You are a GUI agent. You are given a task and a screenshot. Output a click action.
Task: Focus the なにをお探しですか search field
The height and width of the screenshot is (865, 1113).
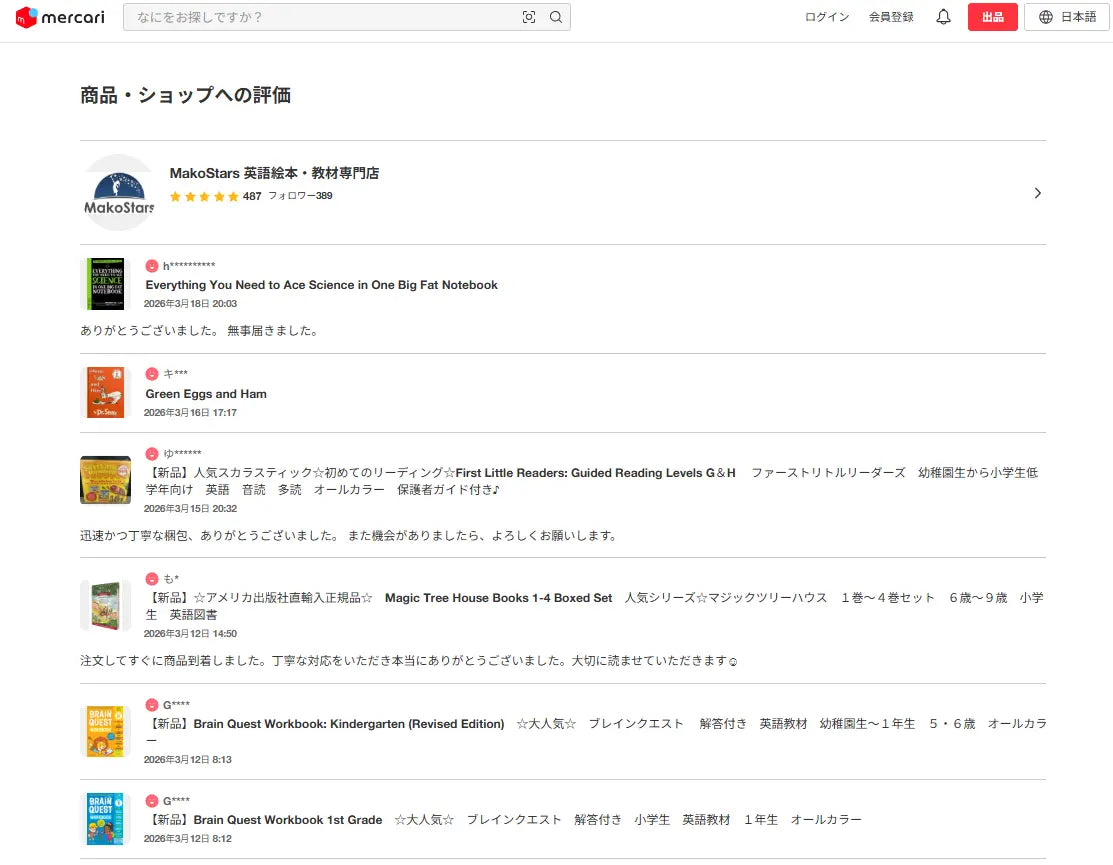pos(320,17)
